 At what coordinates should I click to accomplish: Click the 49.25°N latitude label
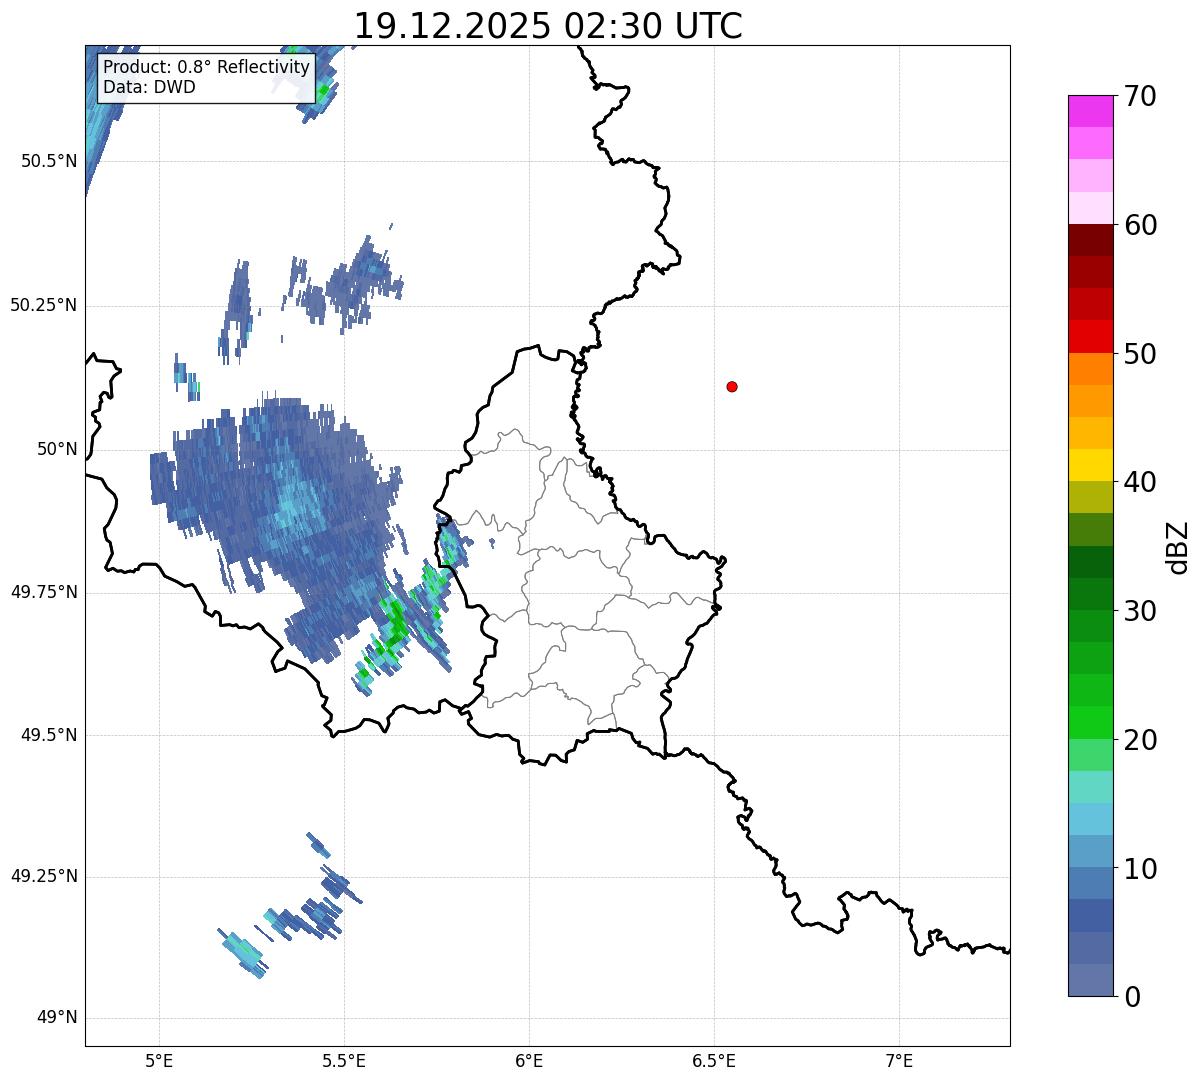pyautogui.click(x=44, y=876)
